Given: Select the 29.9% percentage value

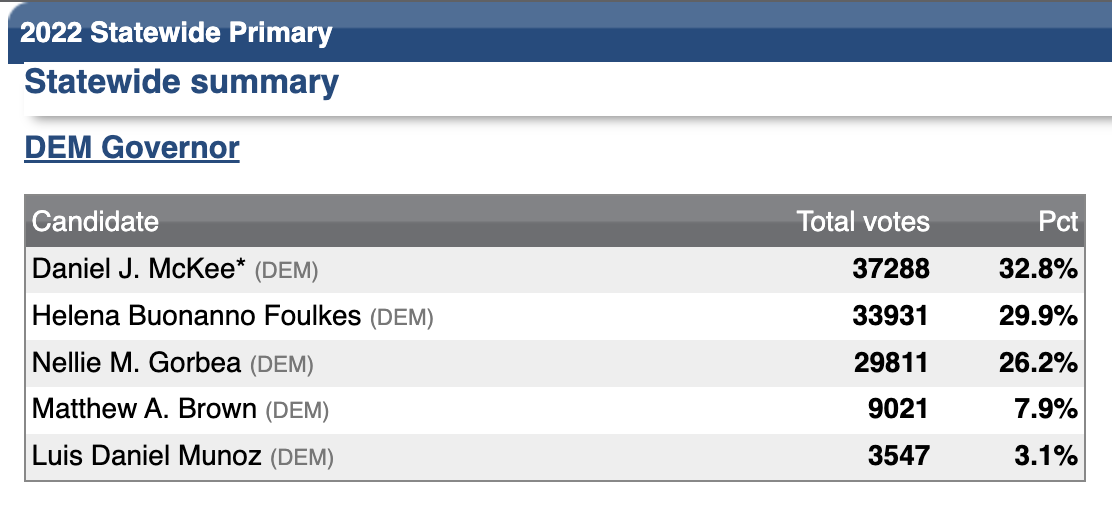Looking at the screenshot, I should [x=1039, y=316].
